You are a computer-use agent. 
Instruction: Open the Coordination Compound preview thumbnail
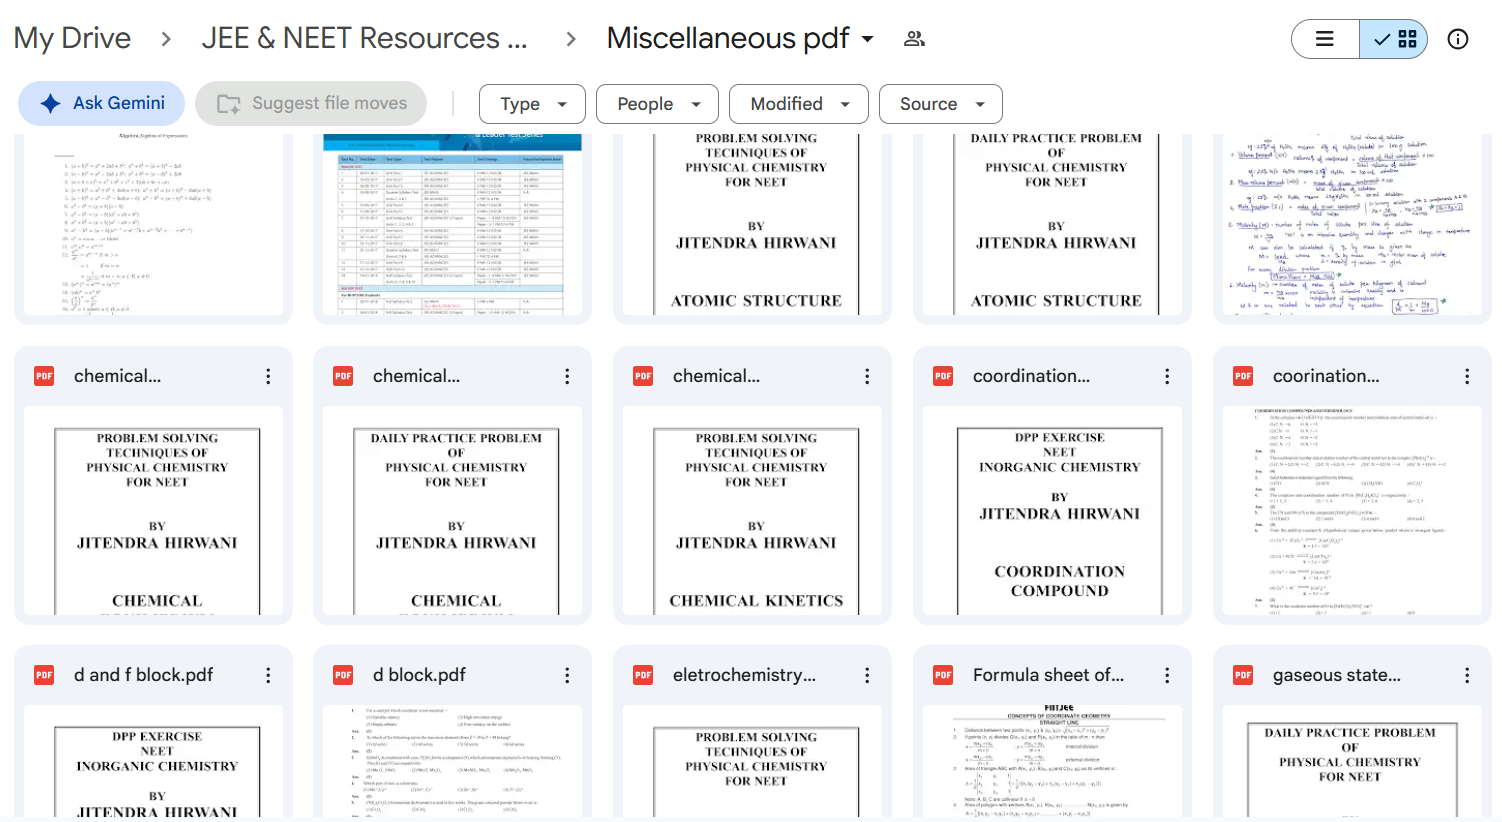pyautogui.click(x=1052, y=510)
